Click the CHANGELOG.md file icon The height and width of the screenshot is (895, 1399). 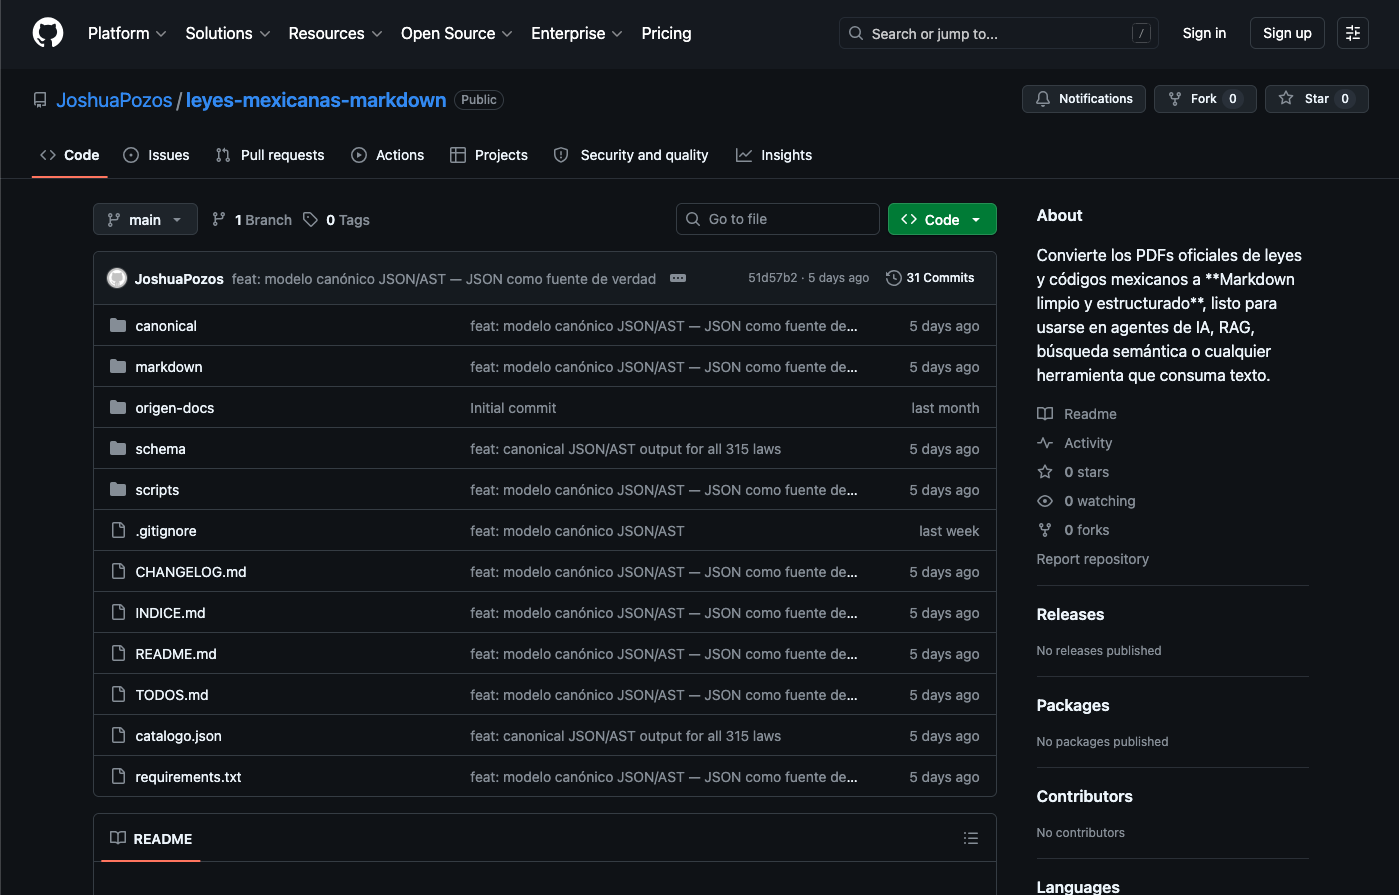click(x=118, y=572)
